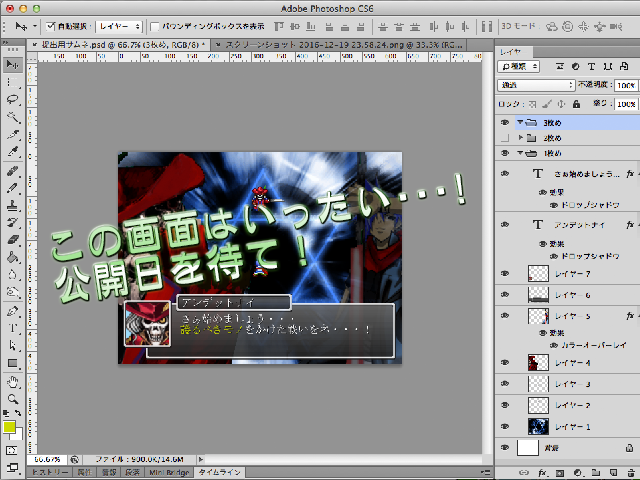The image size is (640, 480).
Task: Select the Eyedropper tool
Action: (13, 152)
